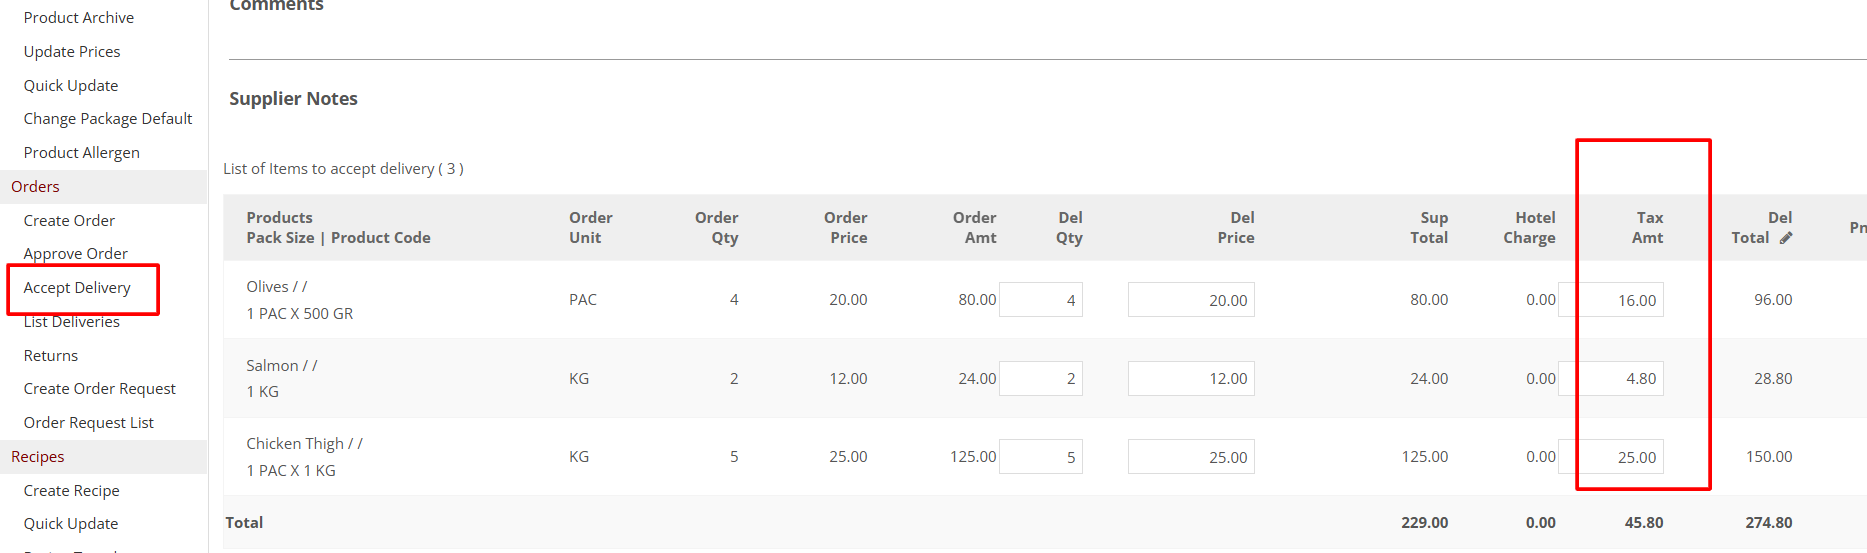Image resolution: width=1867 pixels, height=553 pixels.
Task: Open Product Allergen page
Action: [81, 153]
